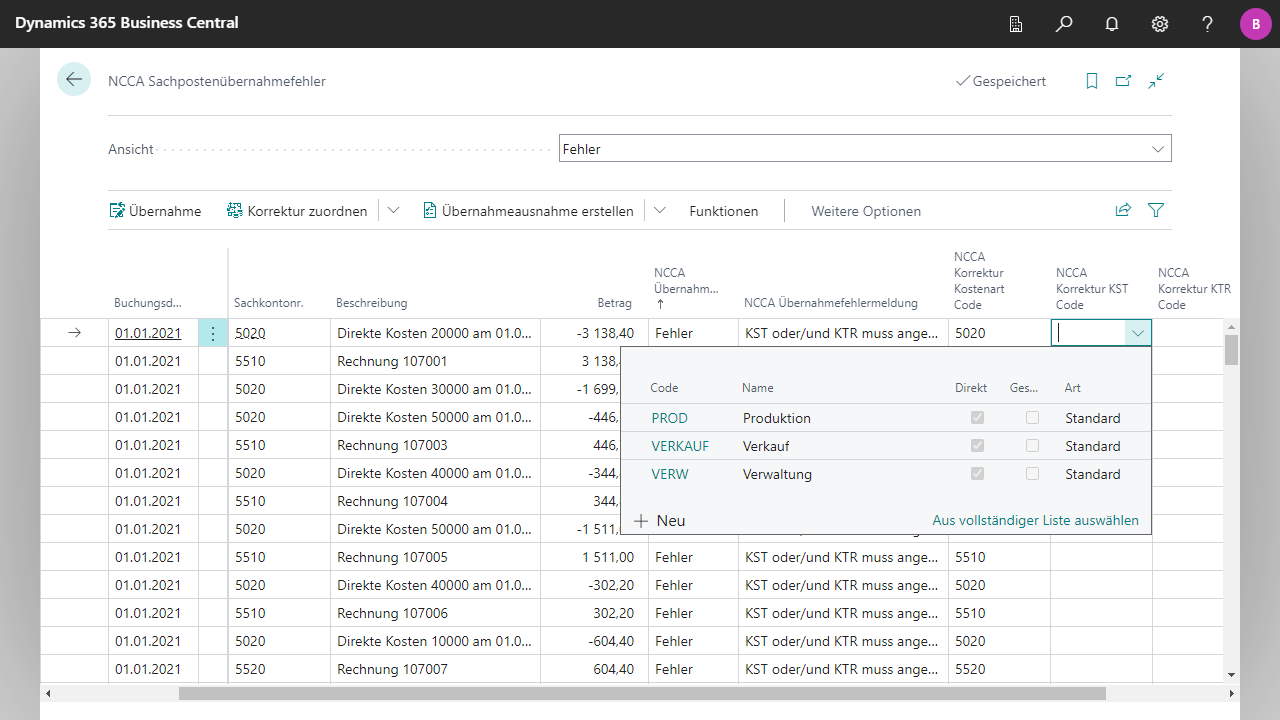The width and height of the screenshot is (1280, 720).
Task: Click Aus vollständiger Liste auswählen link
Action: point(1035,520)
